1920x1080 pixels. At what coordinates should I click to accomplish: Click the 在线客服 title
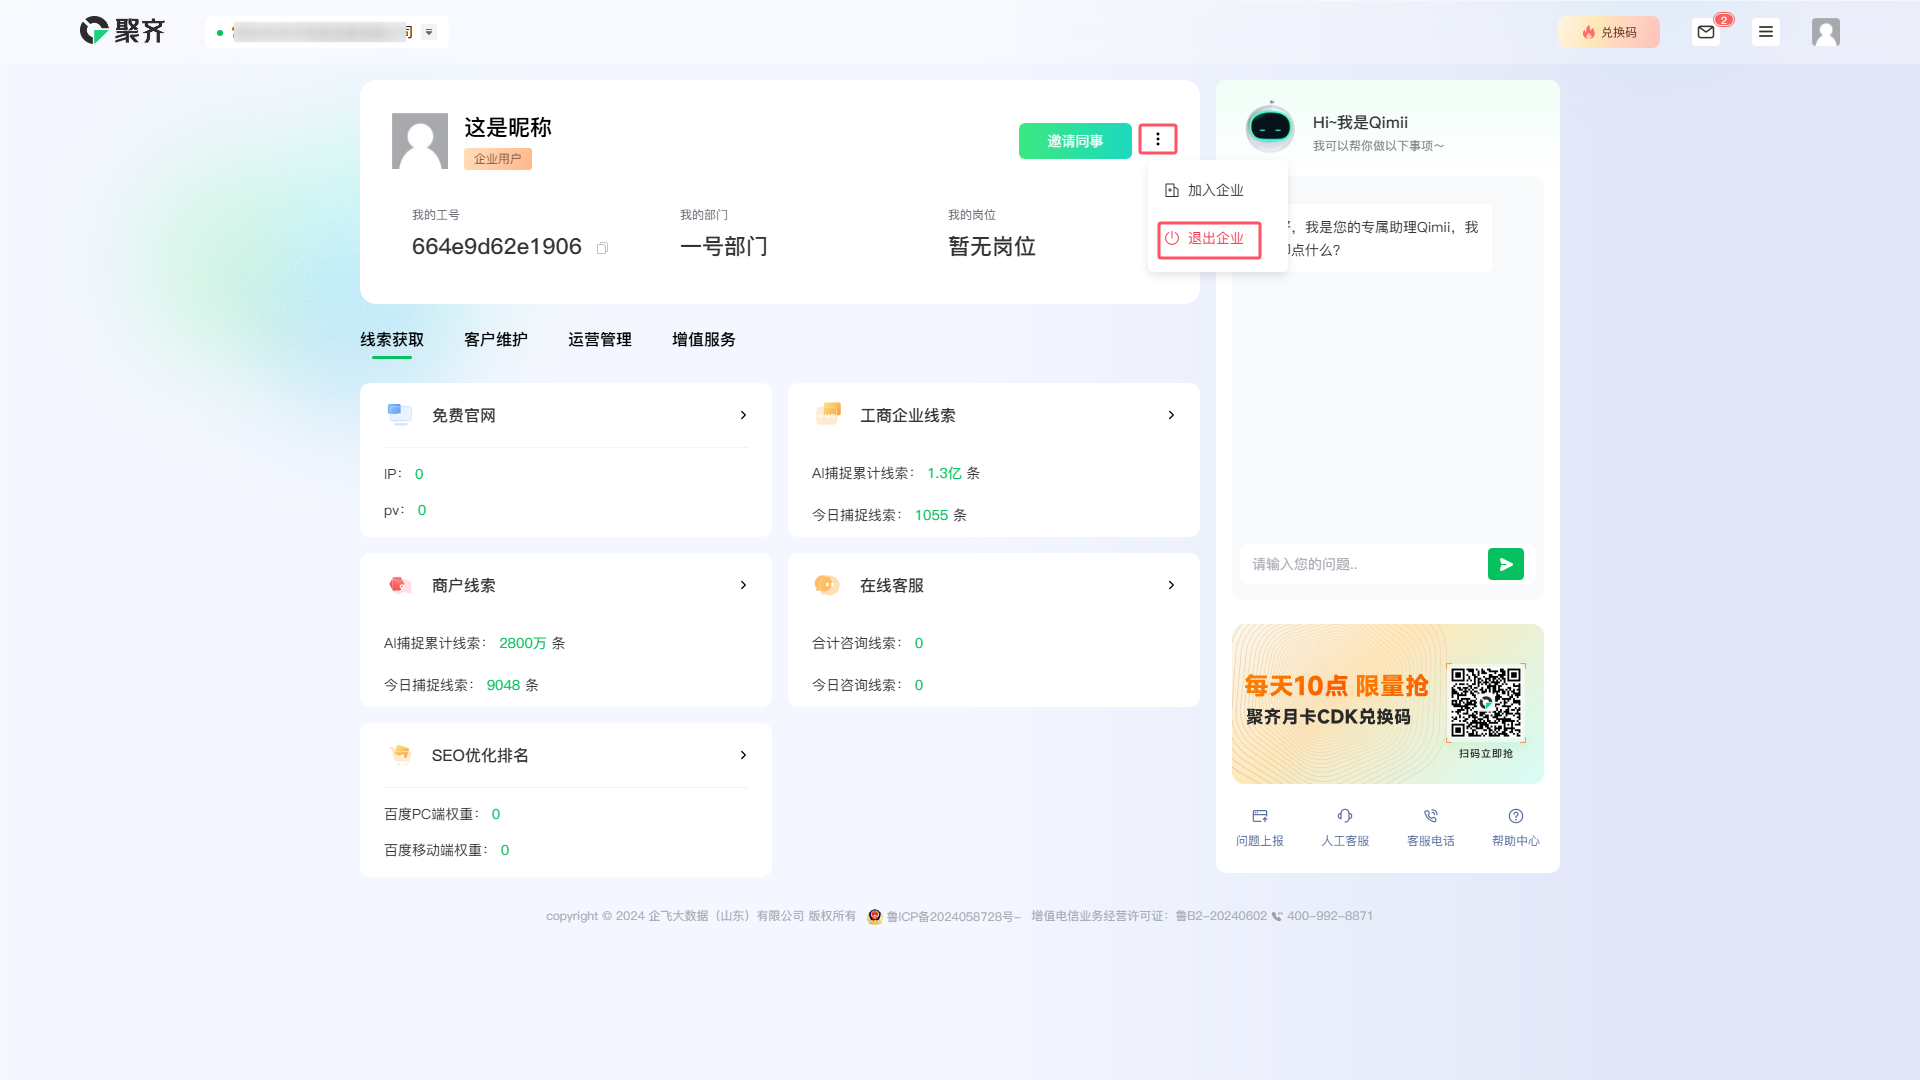(x=892, y=586)
